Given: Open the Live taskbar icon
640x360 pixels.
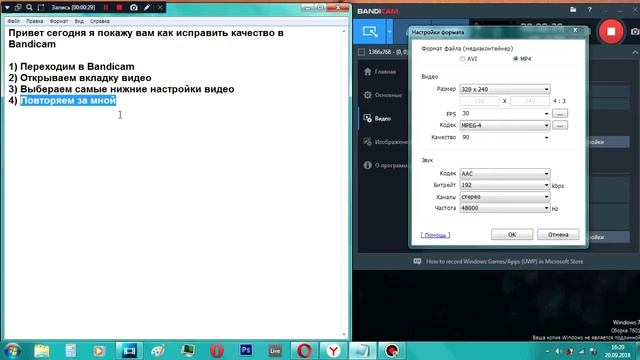Looking at the screenshot, I should click(275, 351).
